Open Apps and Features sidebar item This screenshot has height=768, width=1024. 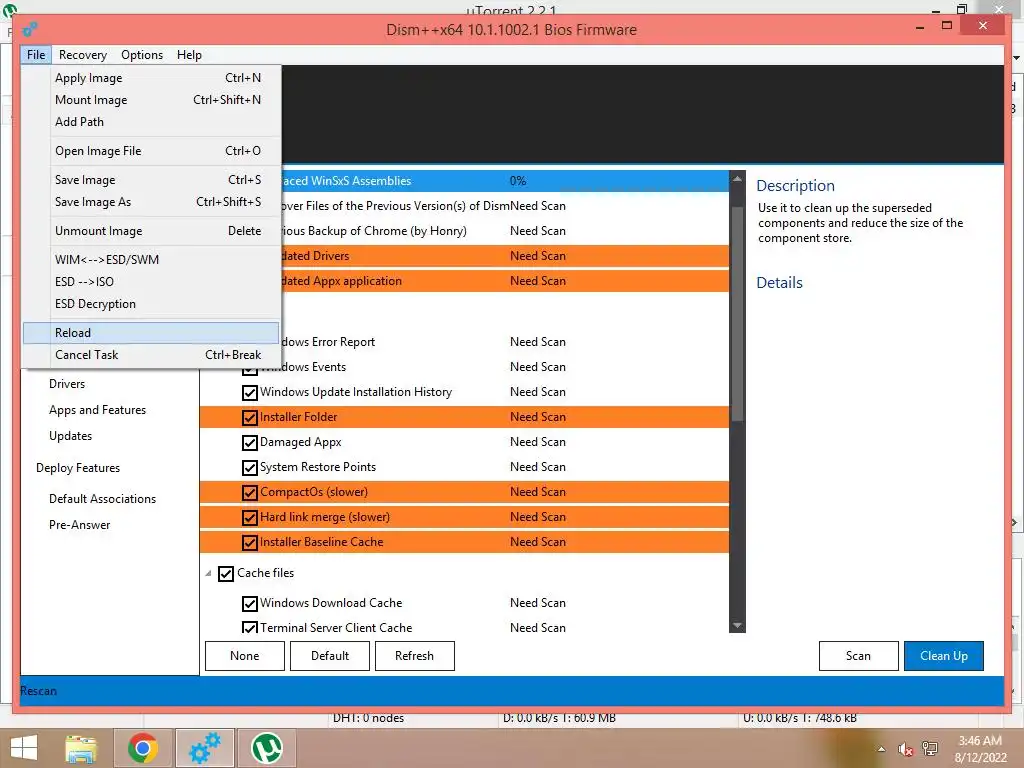[x=97, y=410]
